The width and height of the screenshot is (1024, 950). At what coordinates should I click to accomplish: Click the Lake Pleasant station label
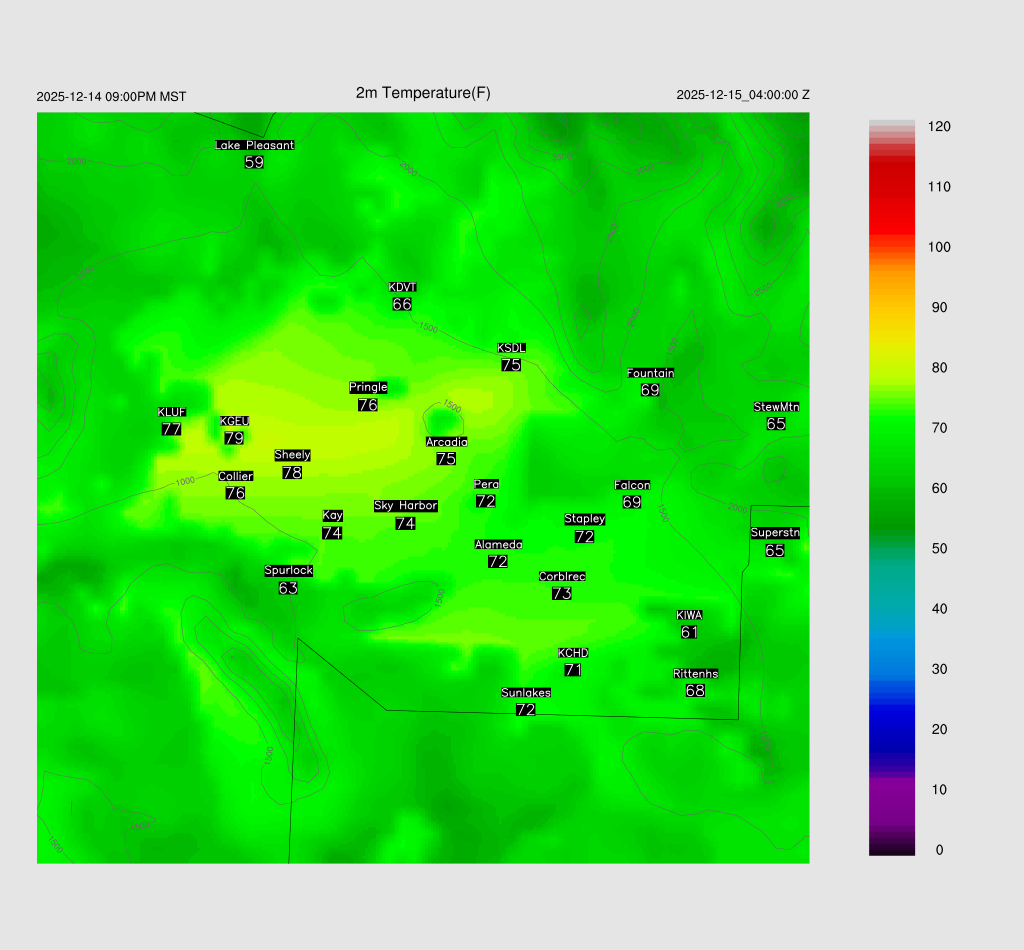(x=254, y=145)
